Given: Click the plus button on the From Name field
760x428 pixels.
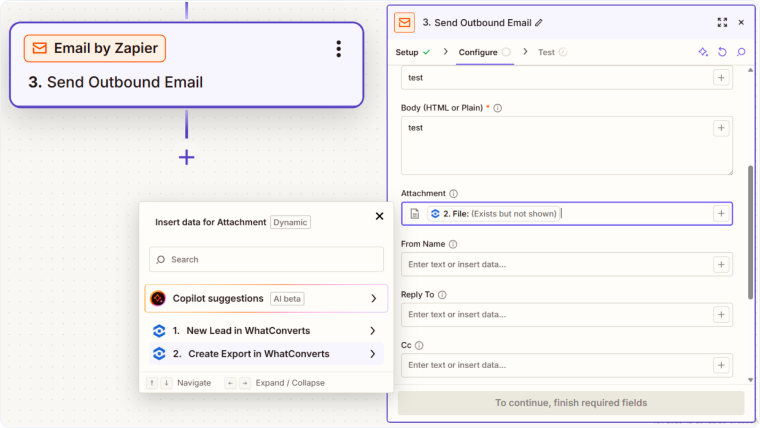Looking at the screenshot, I should tap(721, 265).
